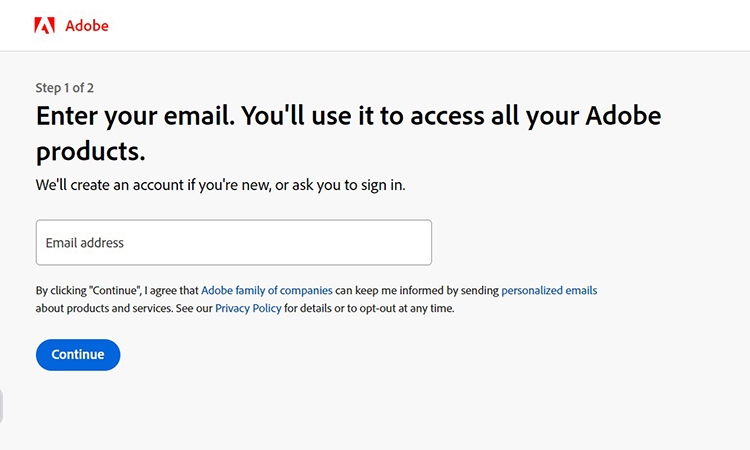Screen dimensions: 750x450
Task: Open the Privacy Policy link
Action: [248, 309]
